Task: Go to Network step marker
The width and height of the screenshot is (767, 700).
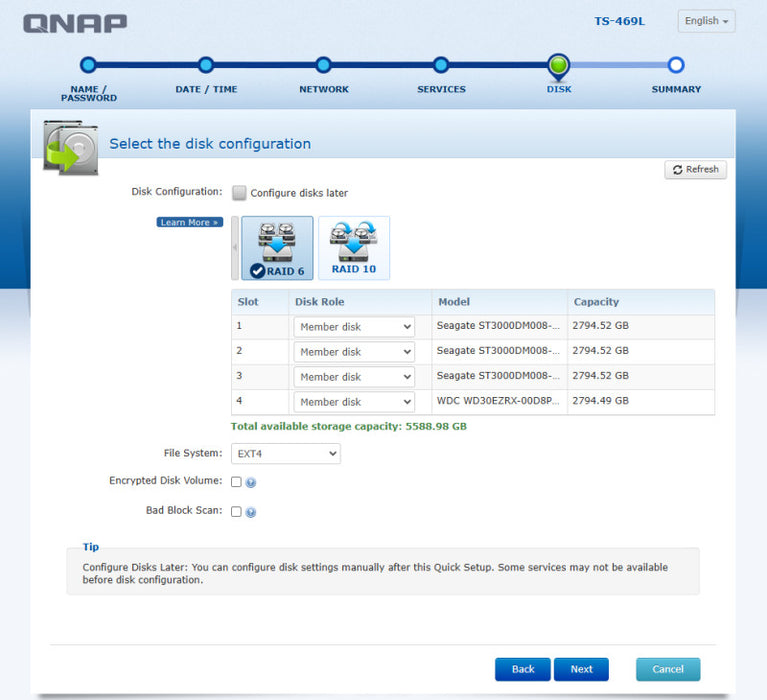Action: tap(323, 65)
